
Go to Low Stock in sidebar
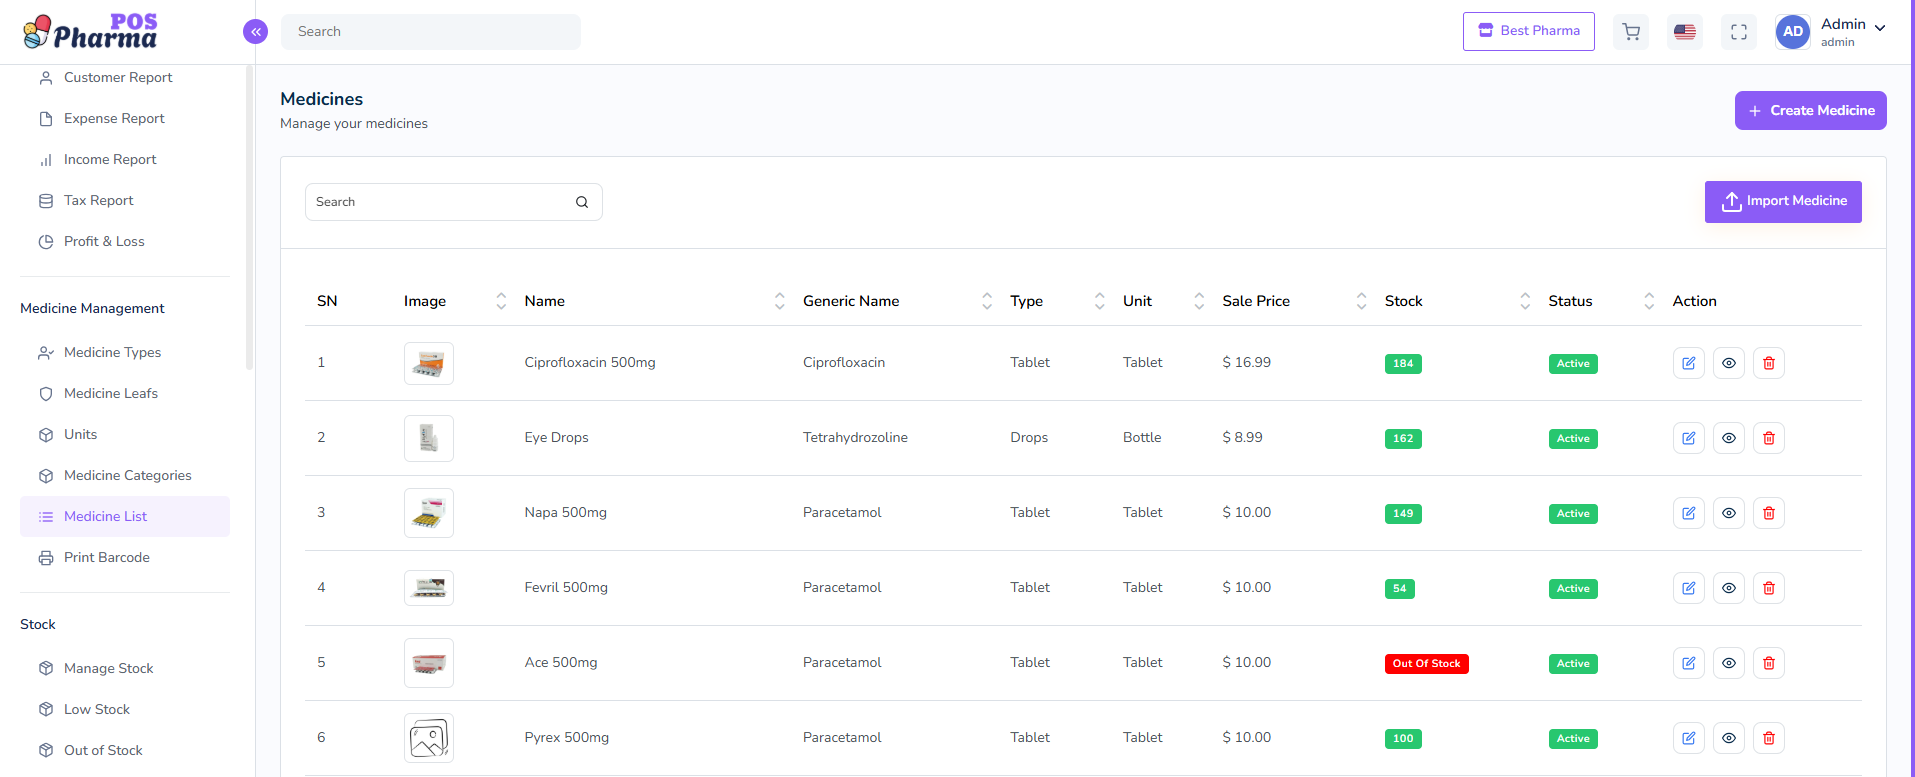point(97,710)
